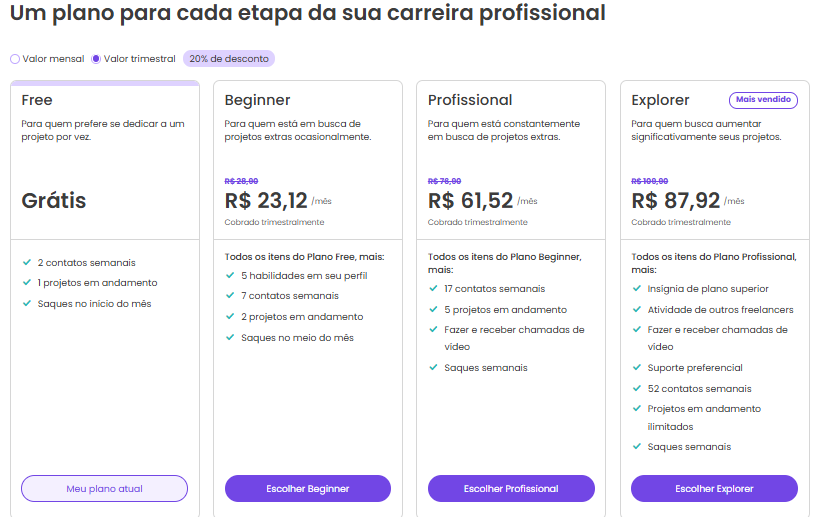Select the Valor trimestral billing option
The height and width of the screenshot is (517, 815).
coord(96,59)
